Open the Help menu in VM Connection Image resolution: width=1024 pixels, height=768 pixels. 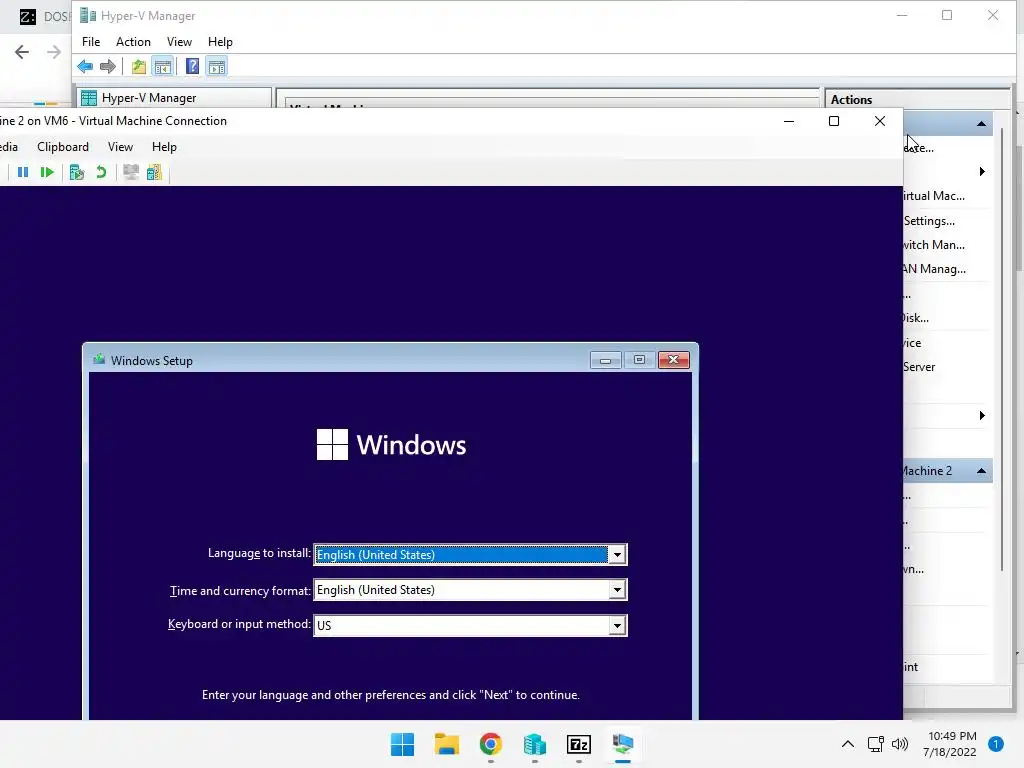(165, 147)
